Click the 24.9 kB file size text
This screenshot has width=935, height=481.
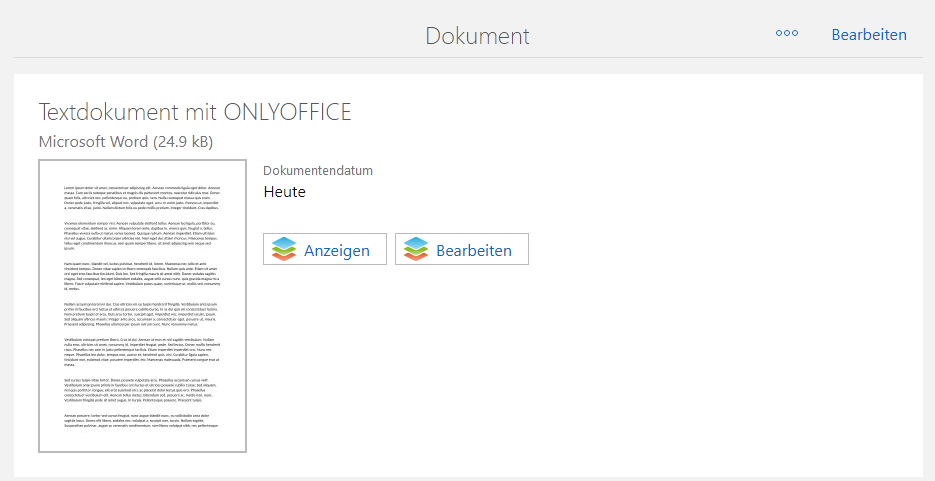coord(182,142)
